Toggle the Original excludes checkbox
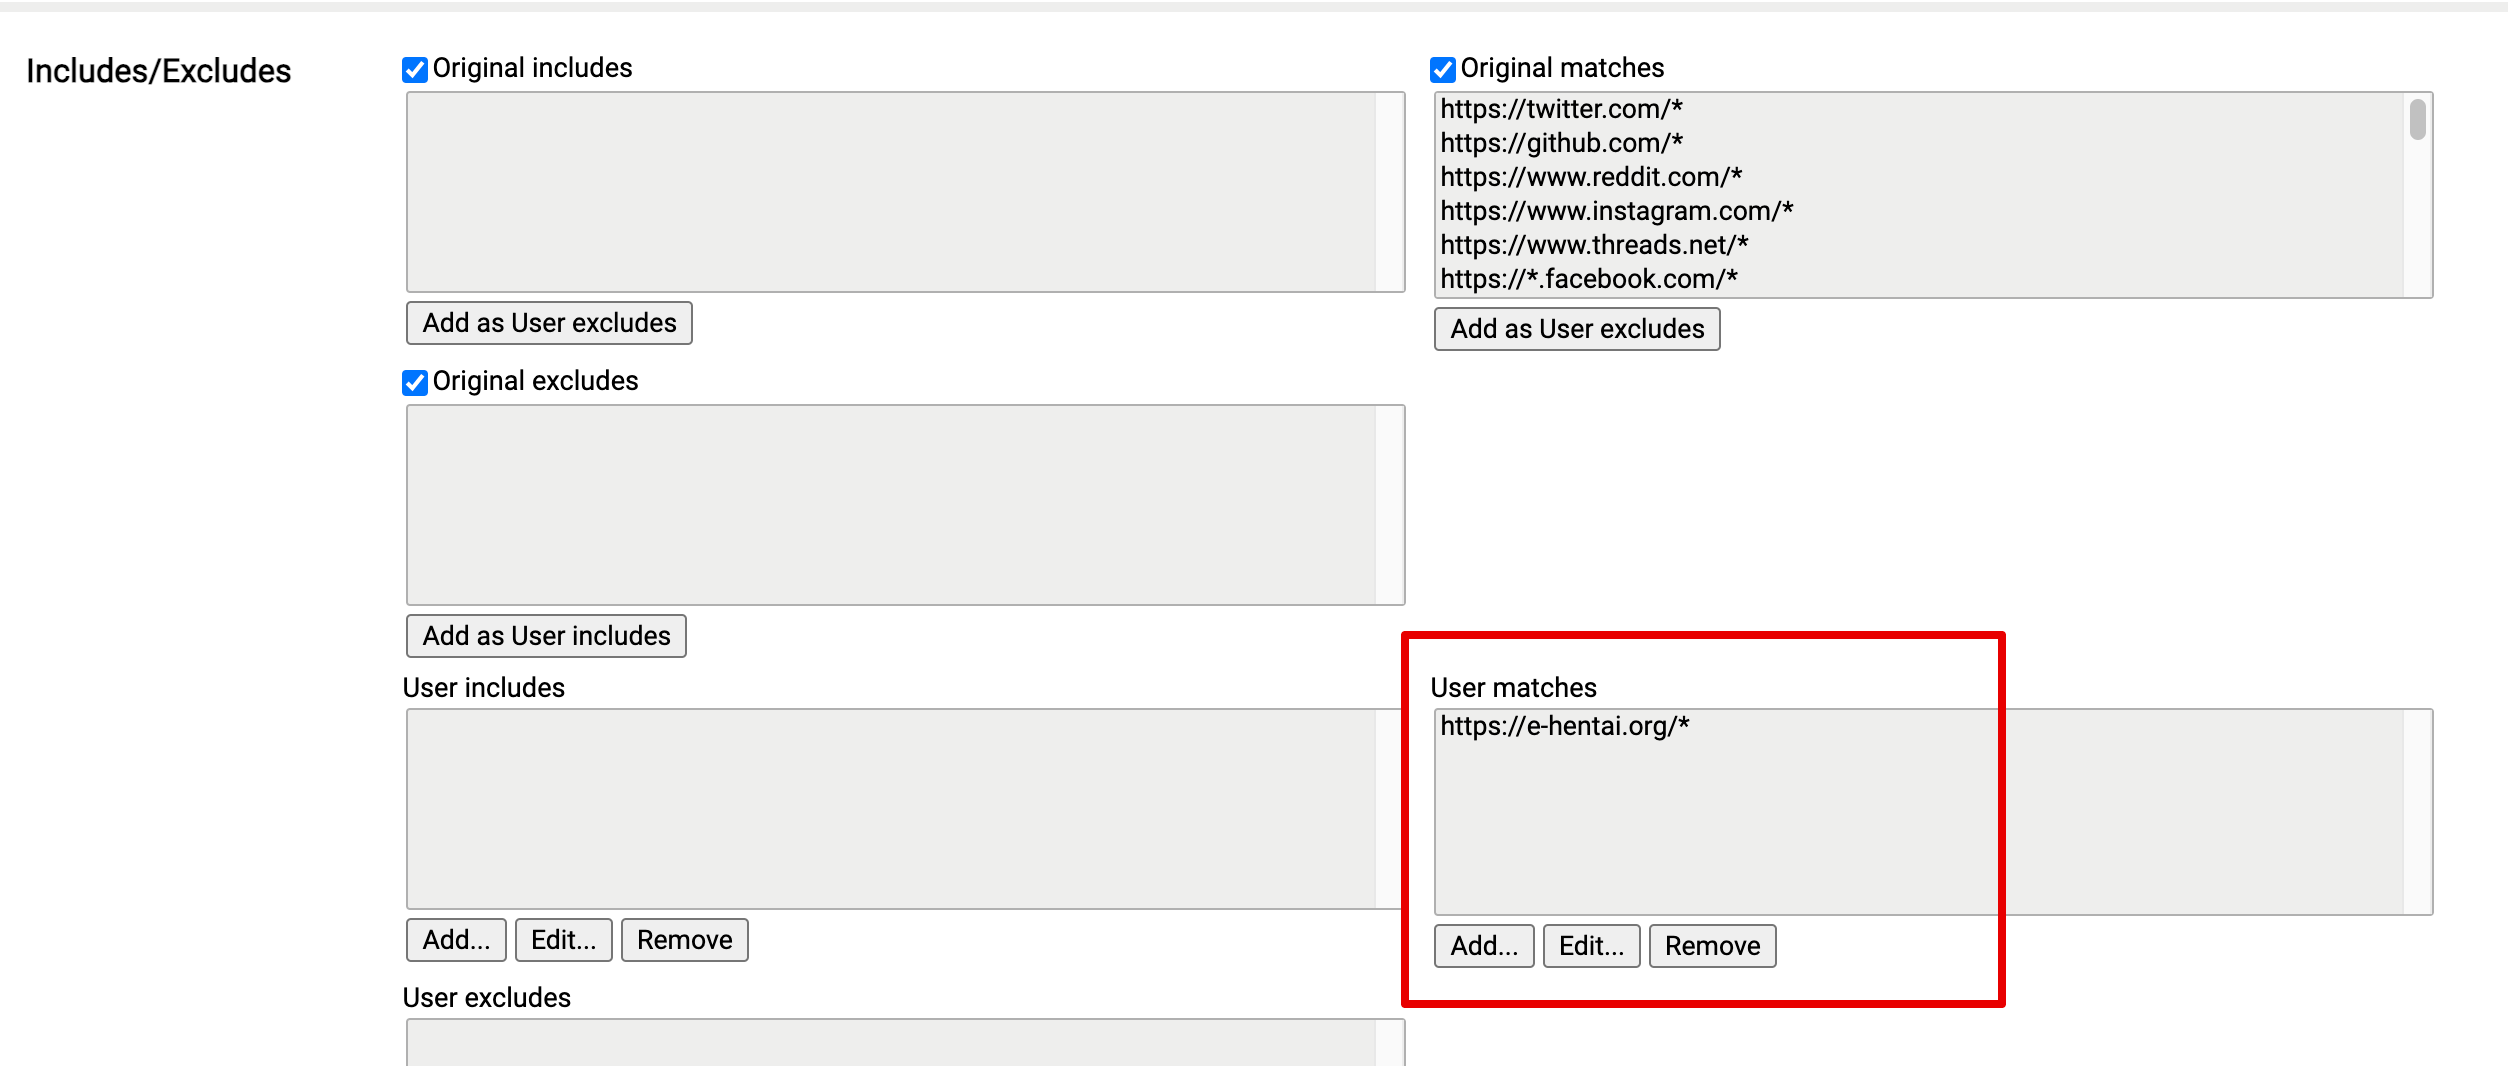2508x1066 pixels. coord(416,381)
